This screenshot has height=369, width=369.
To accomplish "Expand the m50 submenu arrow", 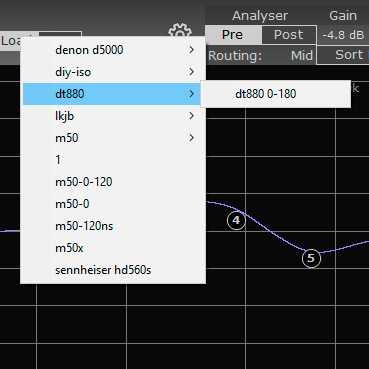I will click(x=192, y=138).
